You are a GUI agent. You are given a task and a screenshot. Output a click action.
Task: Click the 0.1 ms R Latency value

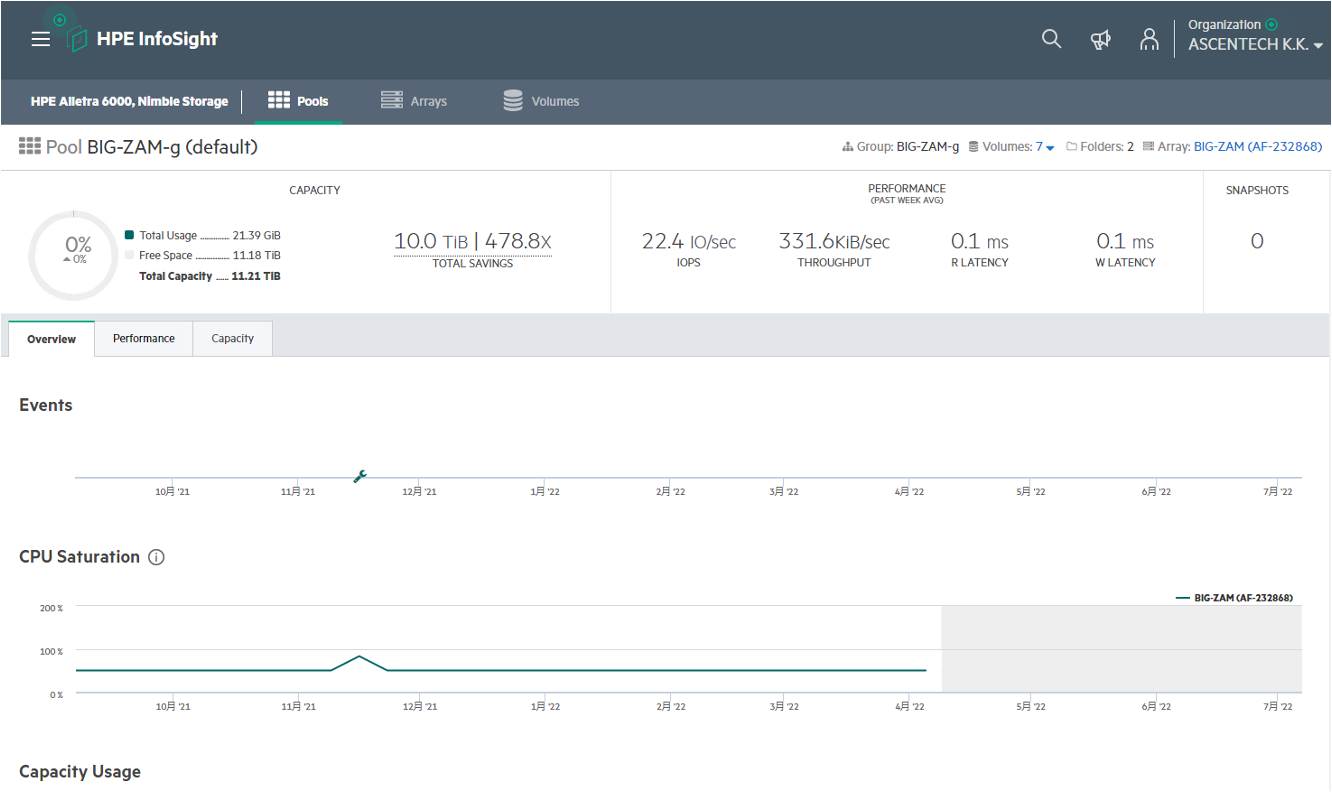click(x=979, y=241)
